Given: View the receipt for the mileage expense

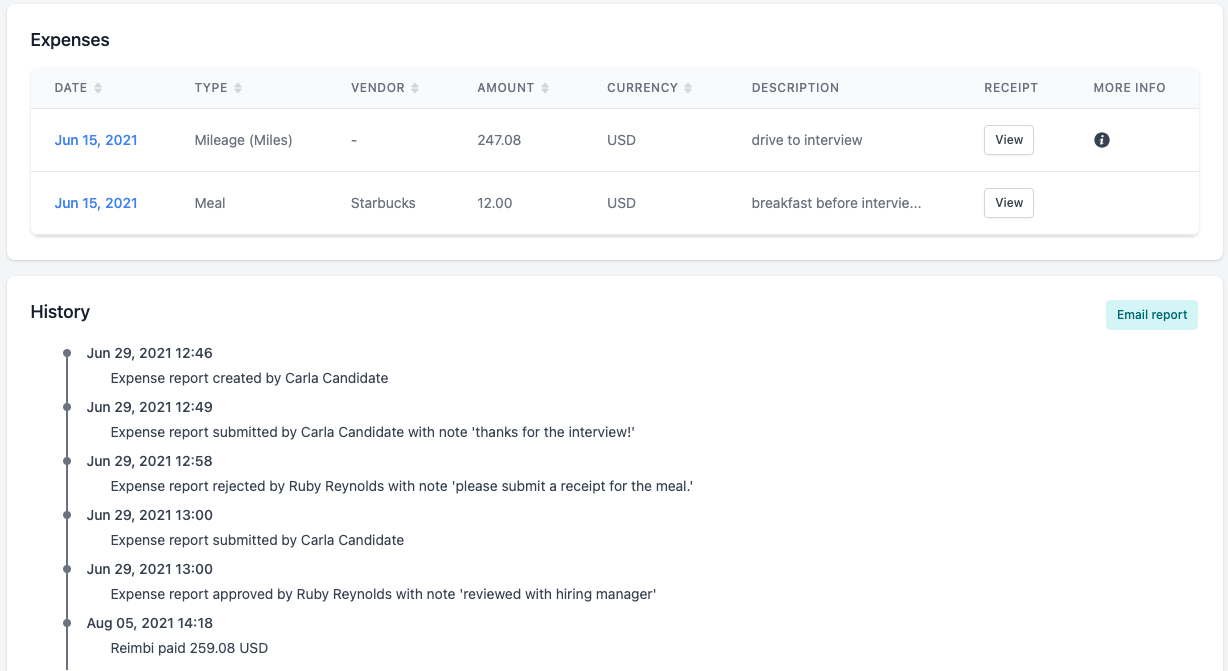Looking at the screenshot, I should [1008, 140].
